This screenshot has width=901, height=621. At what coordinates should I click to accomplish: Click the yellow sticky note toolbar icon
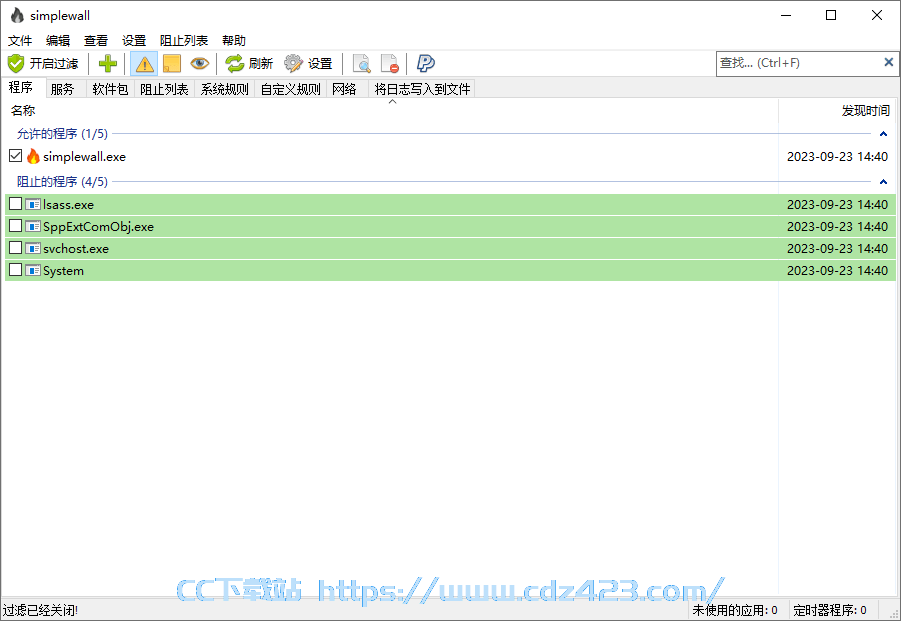(x=172, y=63)
